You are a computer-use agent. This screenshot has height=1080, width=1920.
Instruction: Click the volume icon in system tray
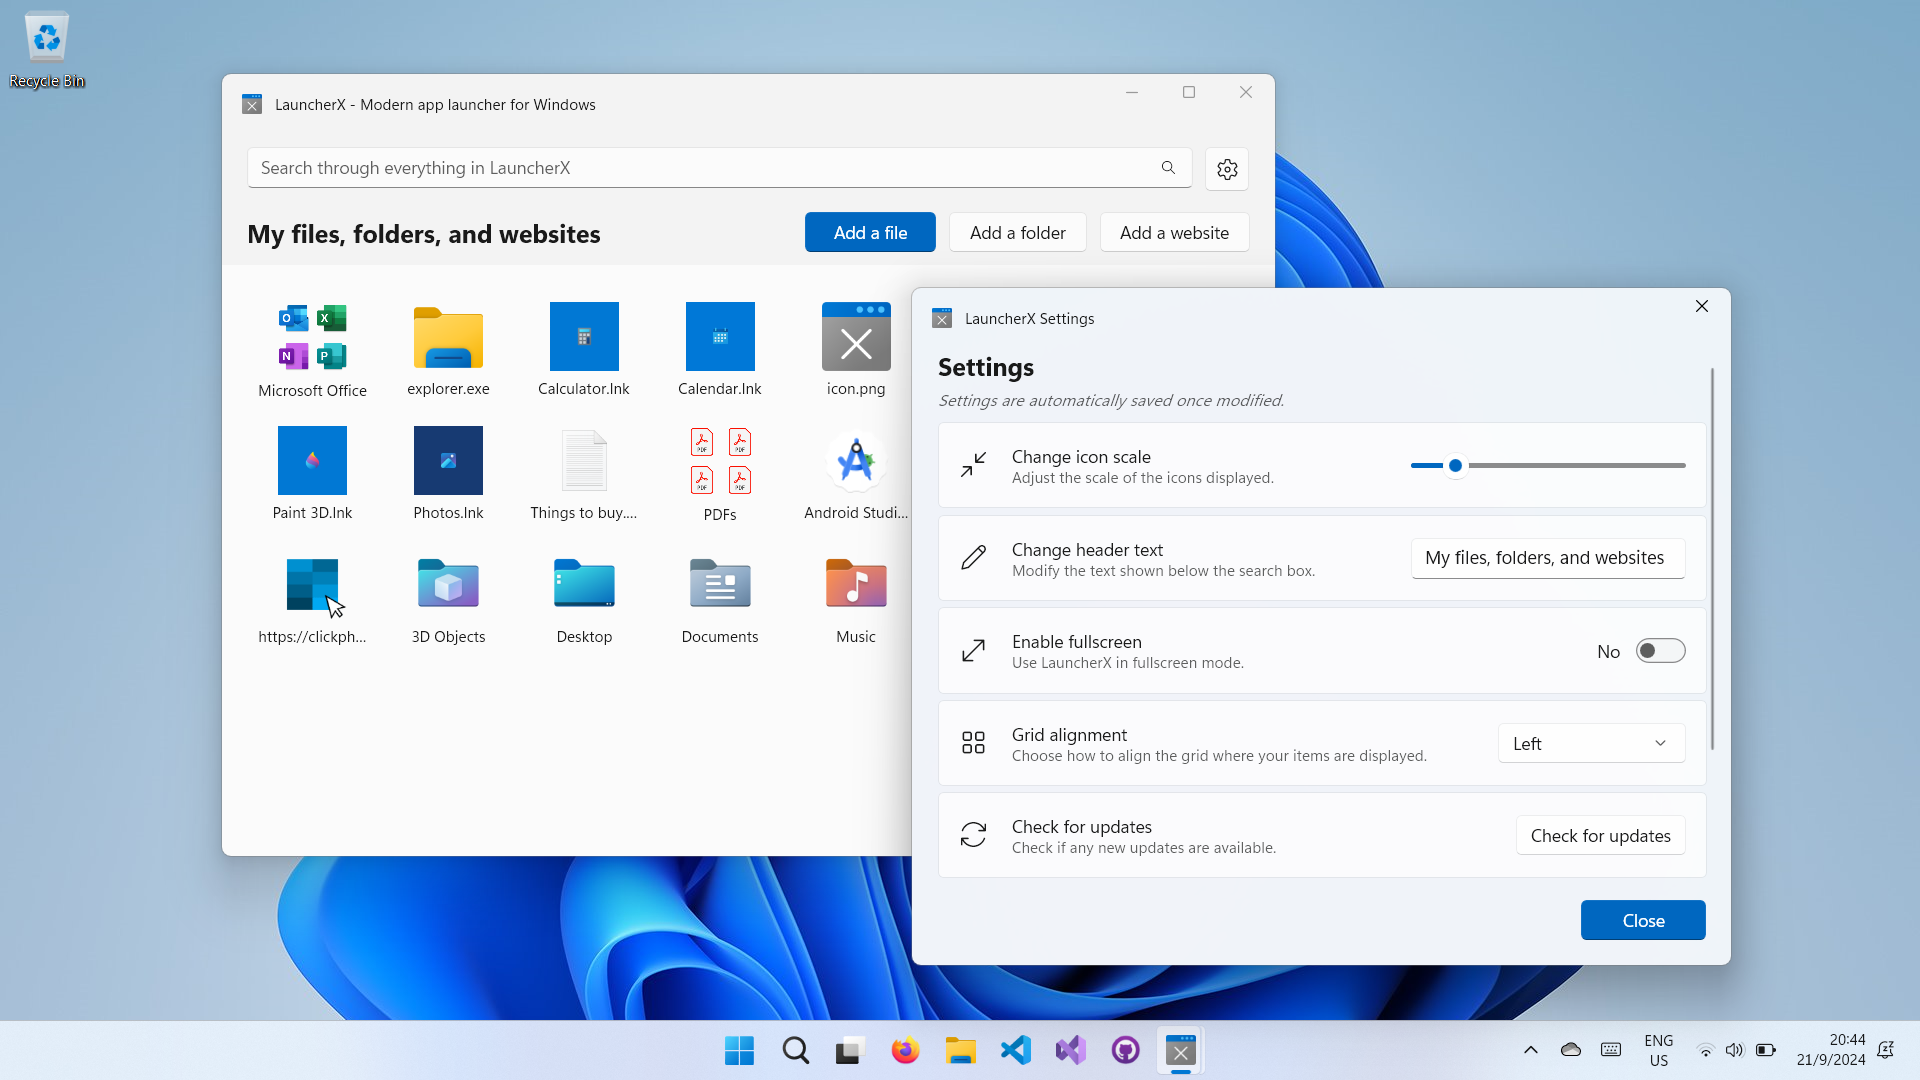click(x=1734, y=1050)
